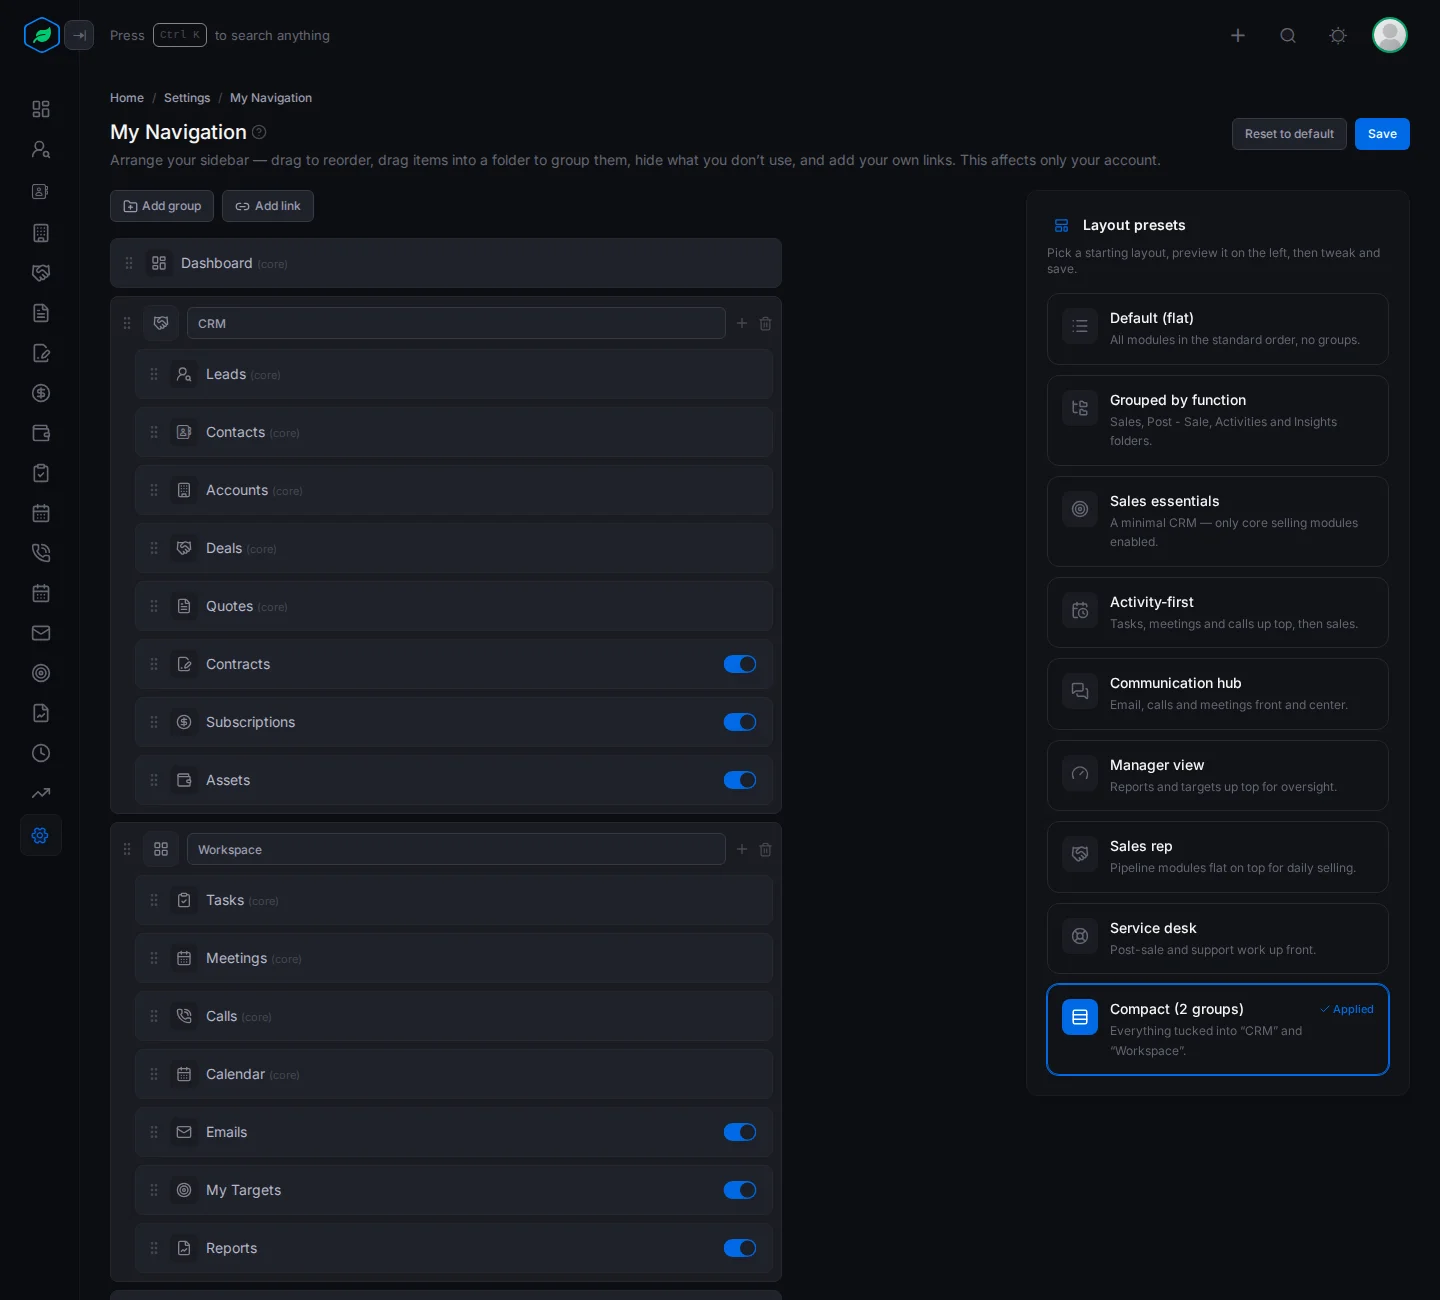The height and width of the screenshot is (1300, 1440).
Task: Toggle theme with sun icon
Action: coord(1338,36)
